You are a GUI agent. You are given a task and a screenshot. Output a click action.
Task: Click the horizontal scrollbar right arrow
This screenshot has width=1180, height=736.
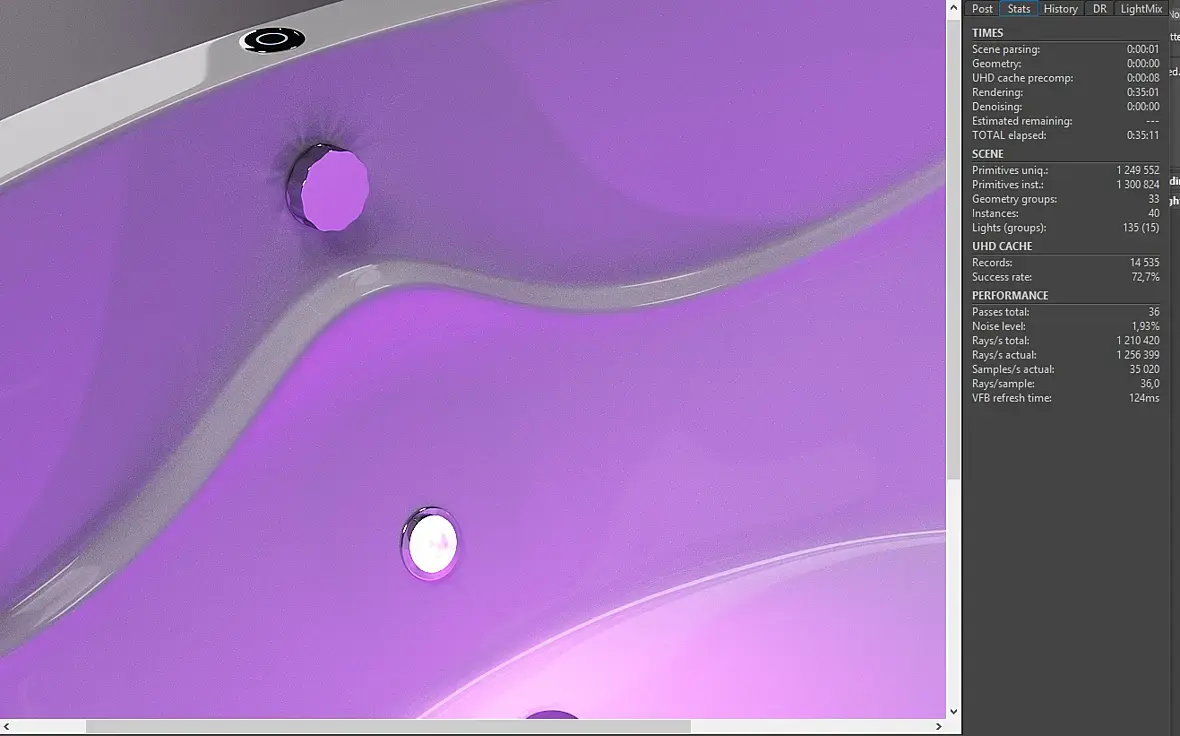click(x=938, y=726)
